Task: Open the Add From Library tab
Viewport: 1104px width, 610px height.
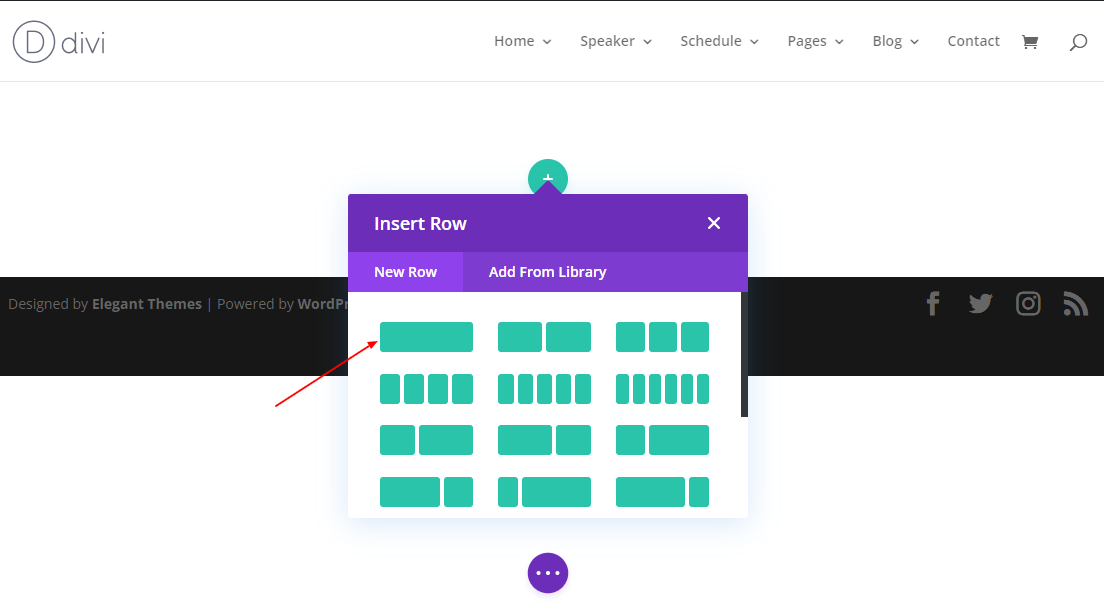Action: 547,271
